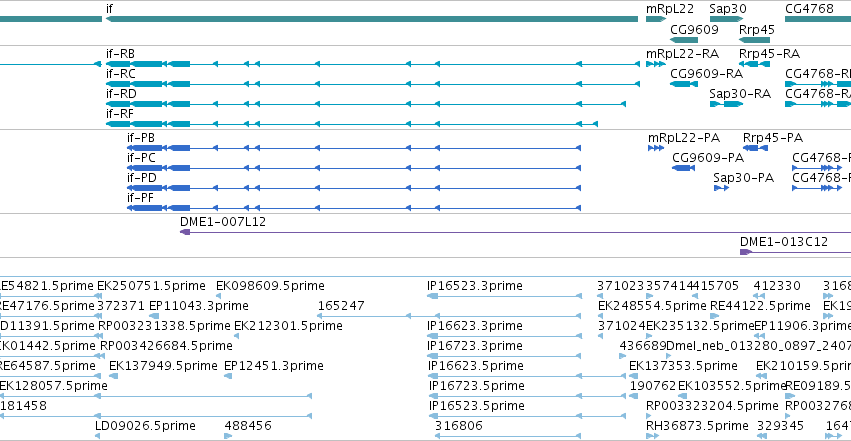Select protein if-PF

[141, 198]
